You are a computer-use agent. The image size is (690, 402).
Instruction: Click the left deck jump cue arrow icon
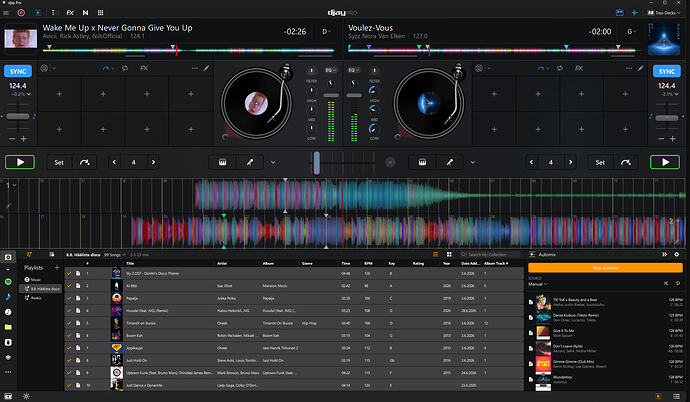84,162
